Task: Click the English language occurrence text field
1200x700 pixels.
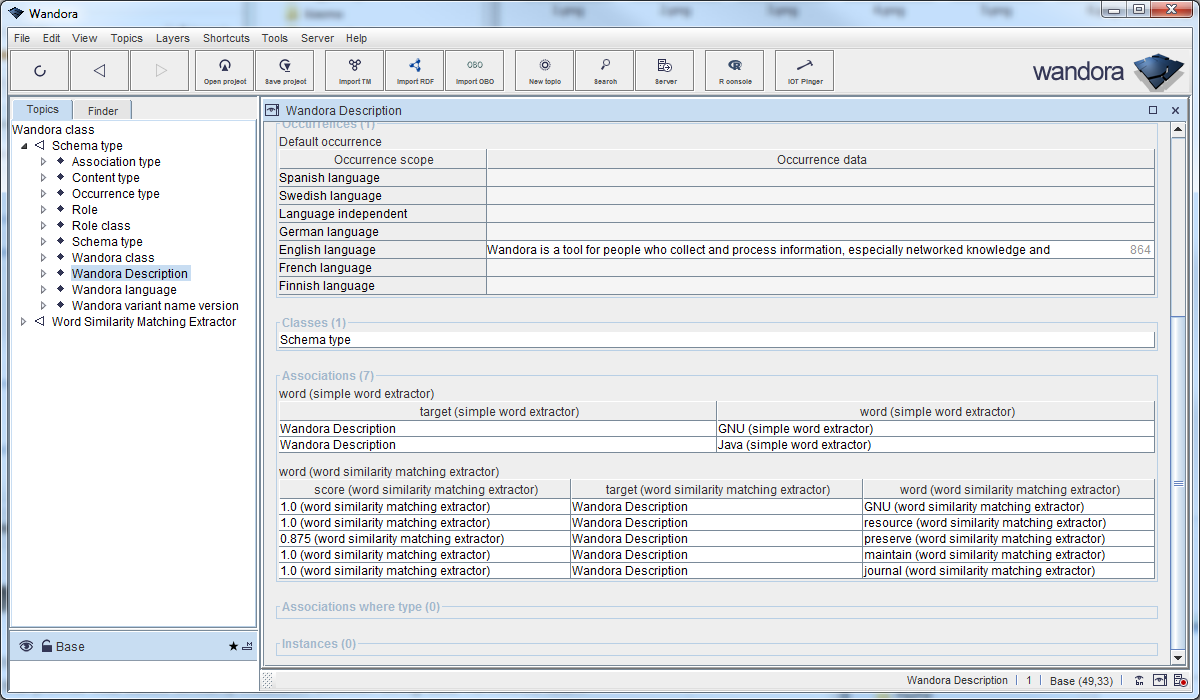Action: (800, 250)
